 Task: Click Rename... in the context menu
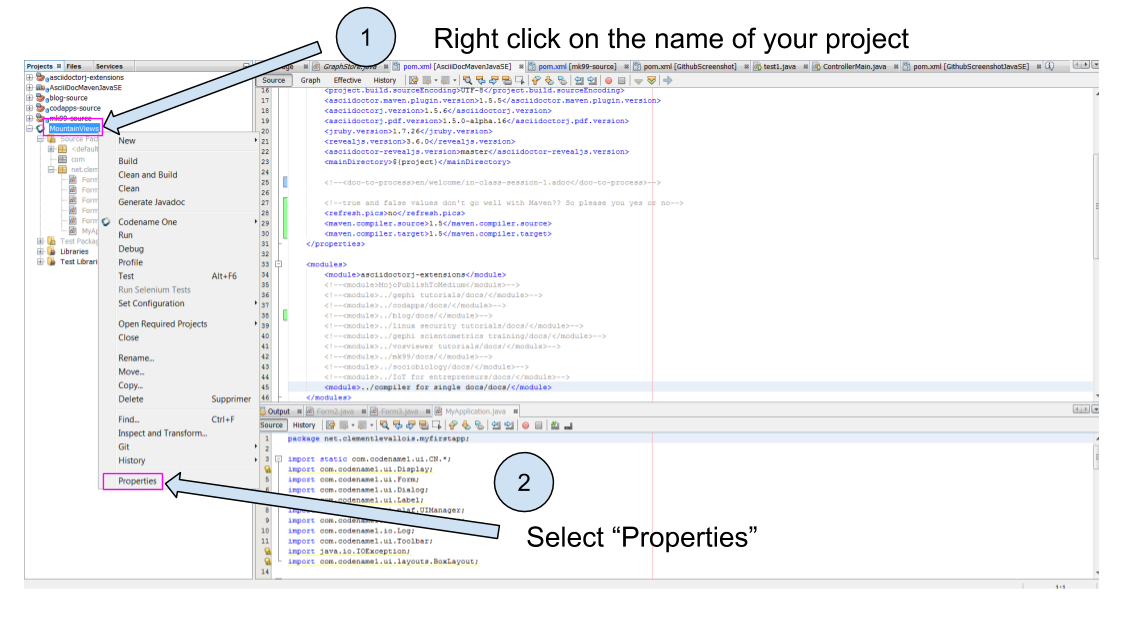(x=136, y=358)
